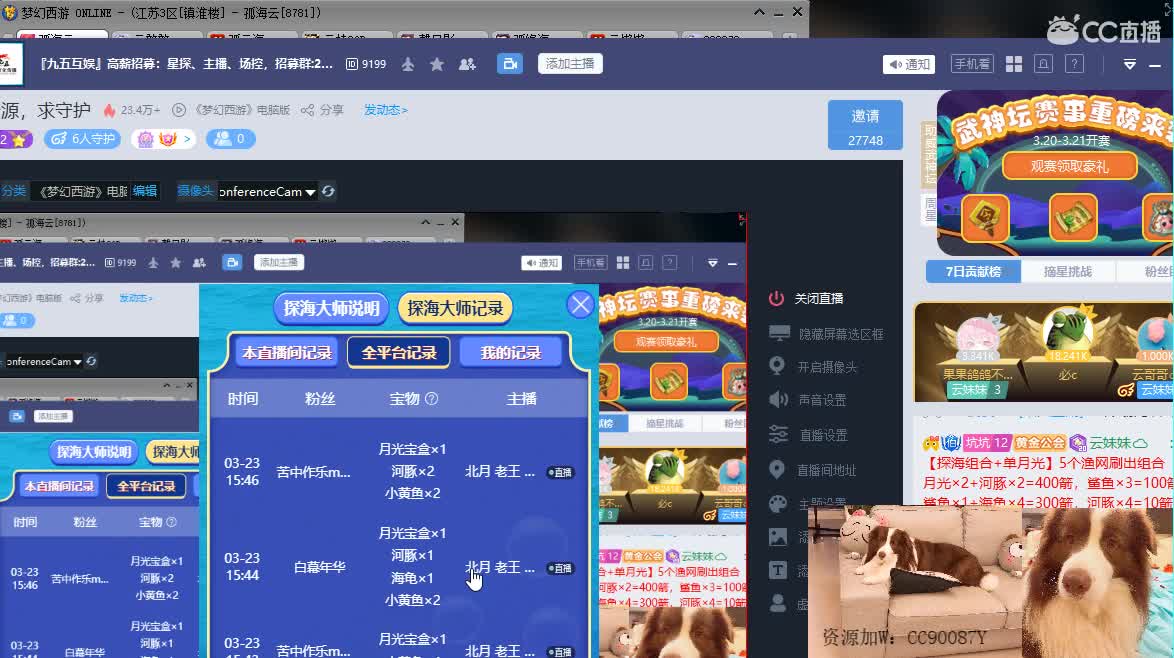The height and width of the screenshot is (658, 1174).
Task: Select 开启摄像头 option
Action: [827, 367]
